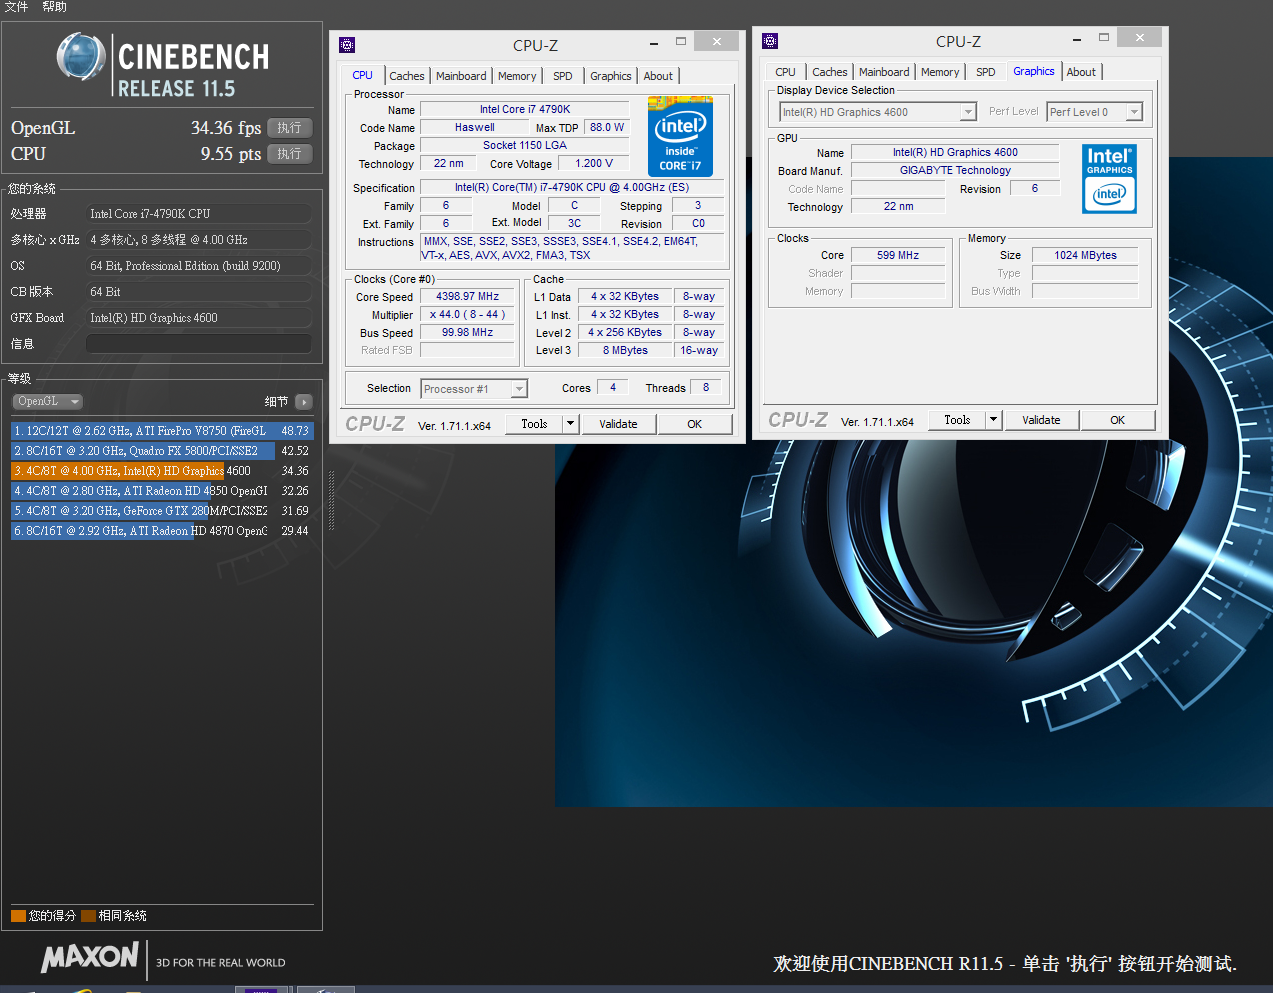The image size is (1273, 993).
Task: Click the orange 您的得分 legend swatch
Action: coord(18,915)
